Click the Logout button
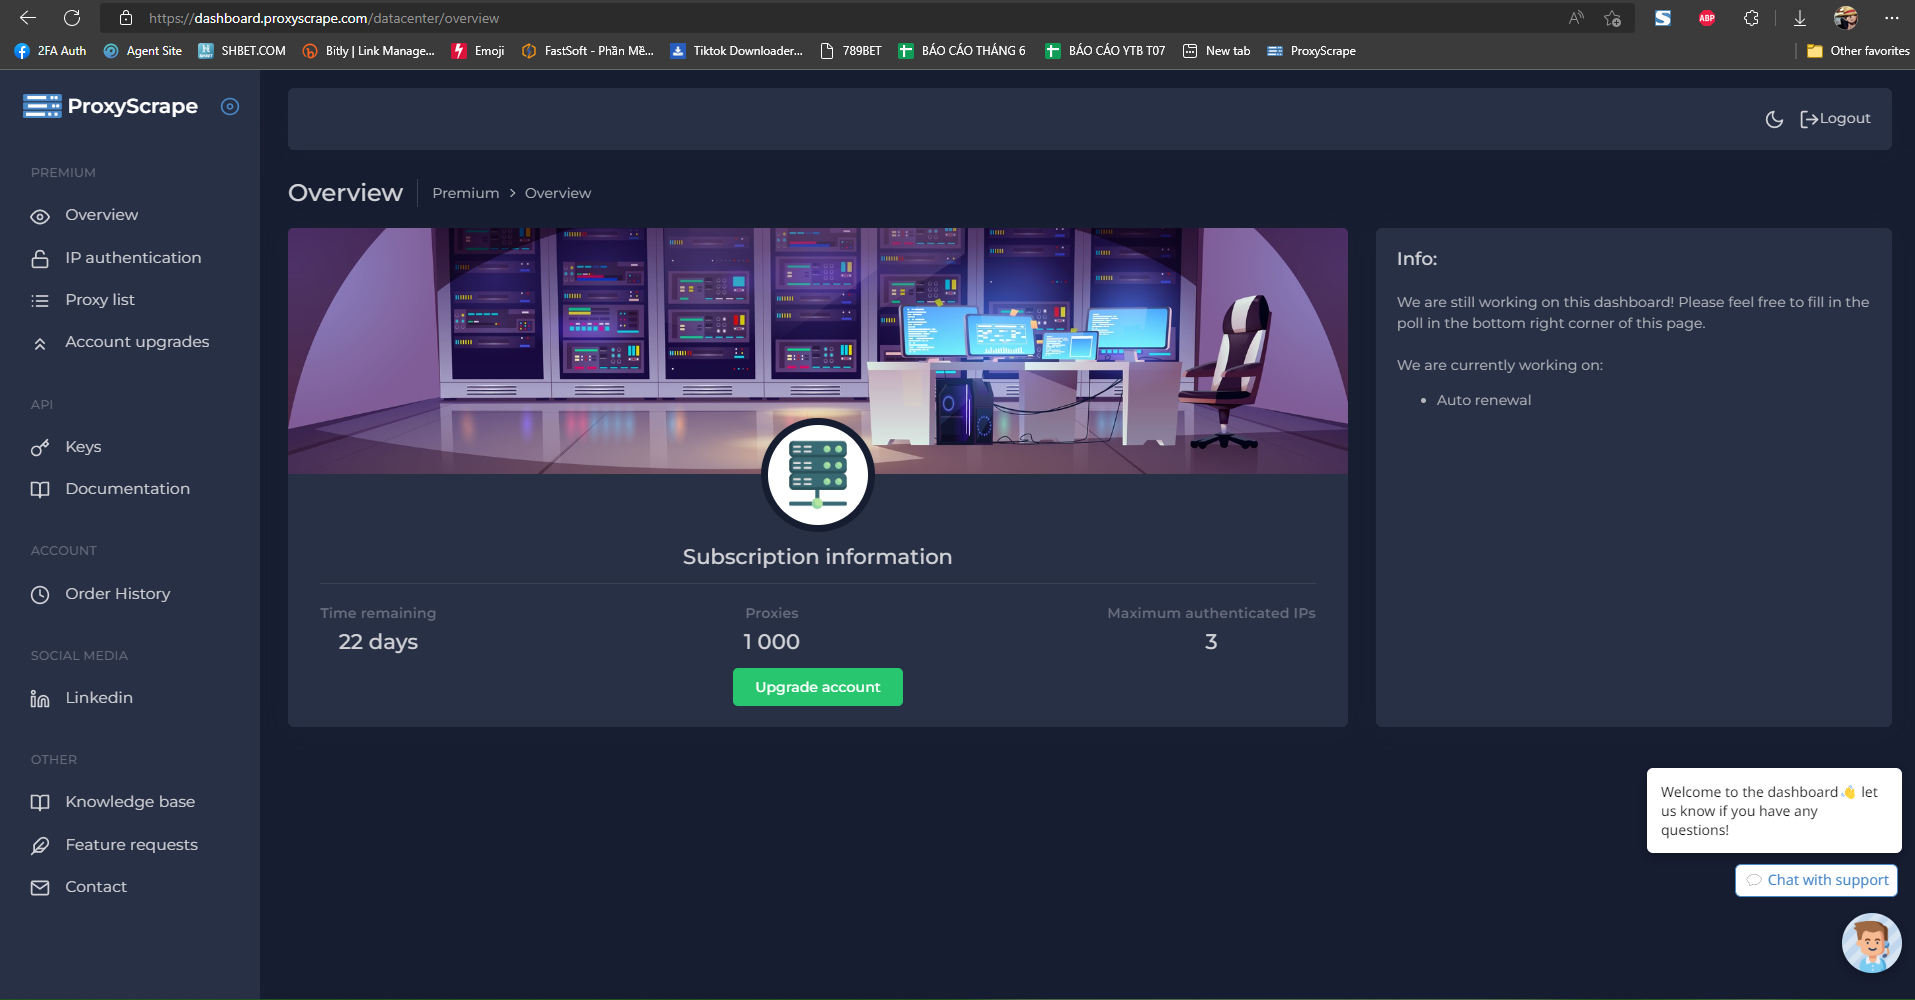The width and height of the screenshot is (1915, 1000). (x=1835, y=119)
